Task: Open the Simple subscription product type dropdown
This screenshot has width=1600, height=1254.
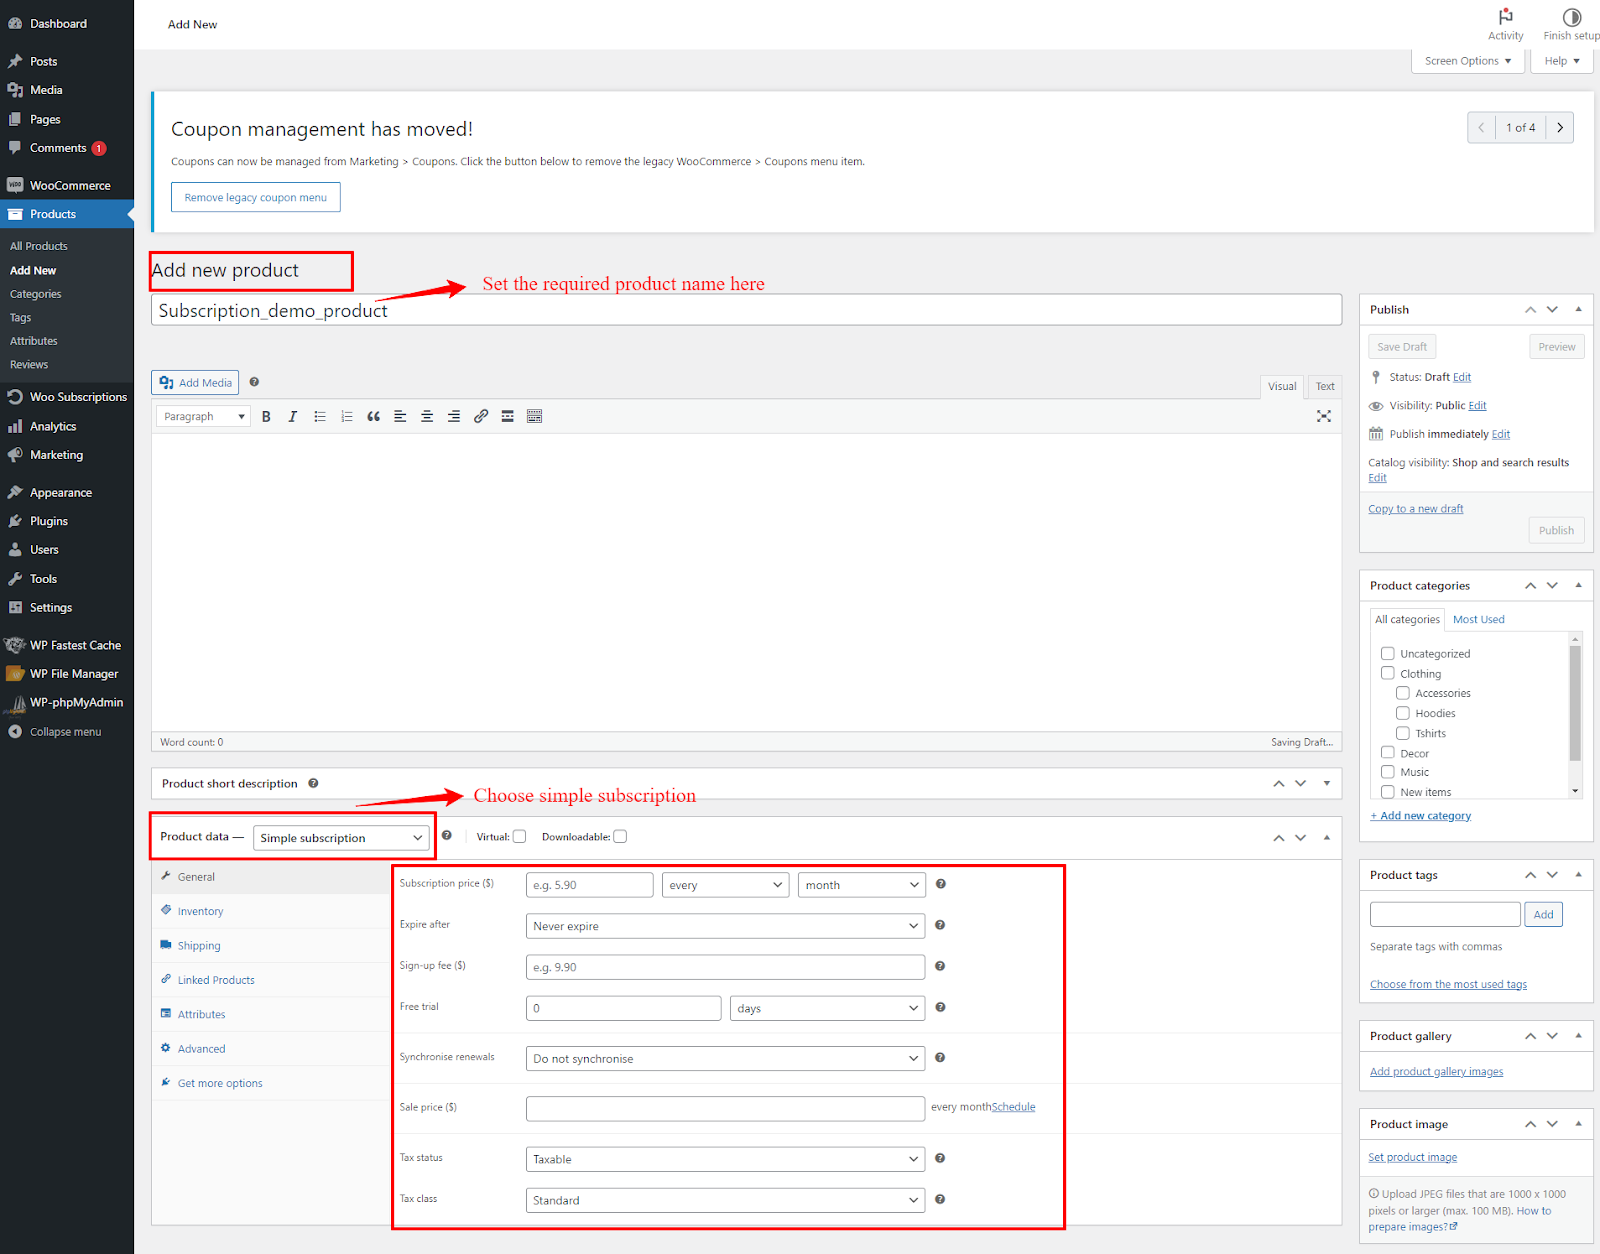Action: pyautogui.click(x=341, y=838)
